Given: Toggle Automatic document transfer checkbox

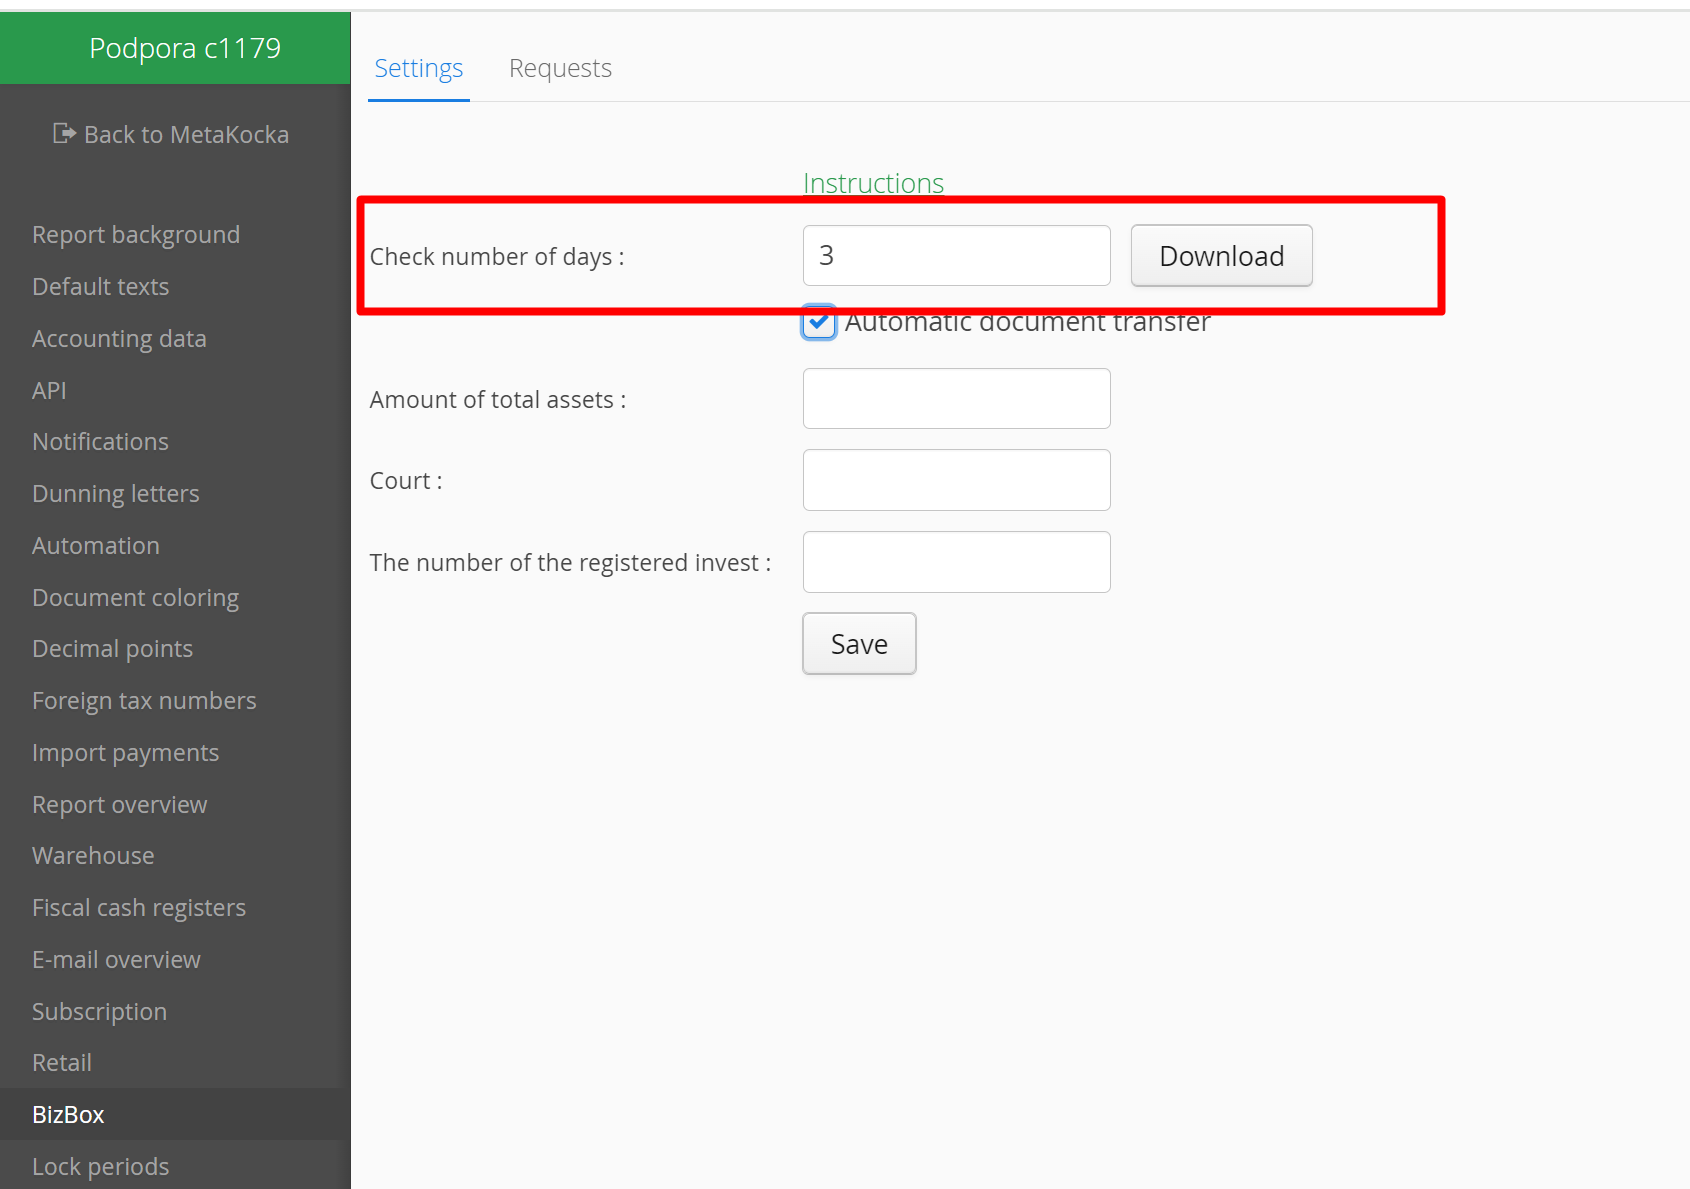Looking at the screenshot, I should 819,322.
